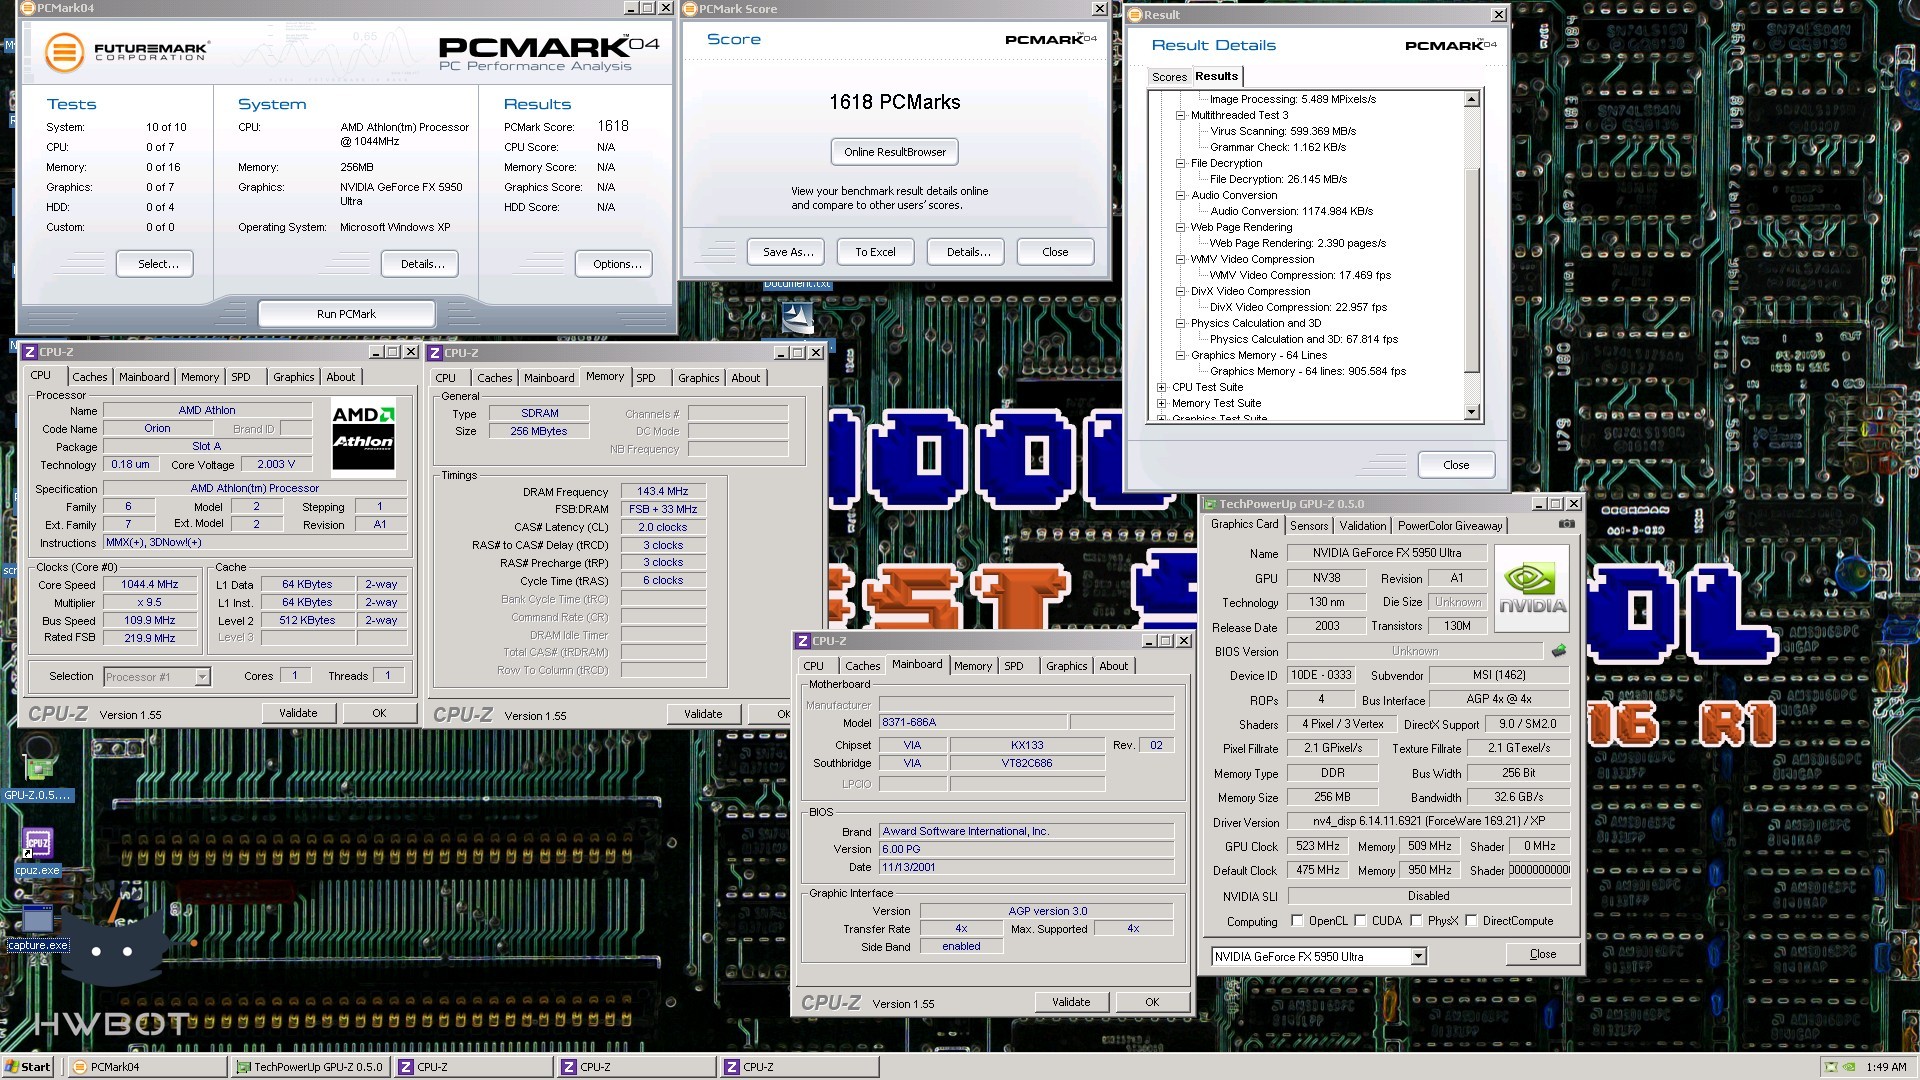Click the GPU-Z camera screenshot icon
The image size is (1920, 1080).
1566,524
